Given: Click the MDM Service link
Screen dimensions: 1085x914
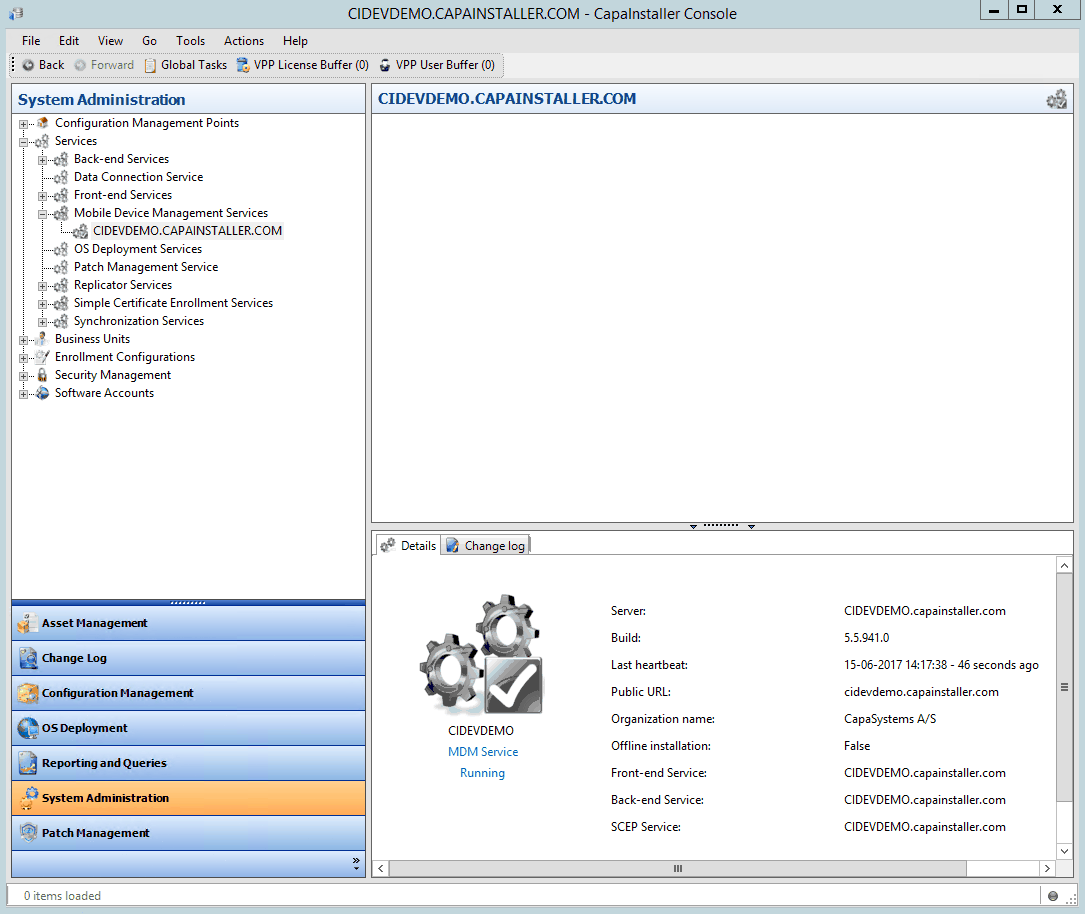Looking at the screenshot, I should pyautogui.click(x=483, y=752).
